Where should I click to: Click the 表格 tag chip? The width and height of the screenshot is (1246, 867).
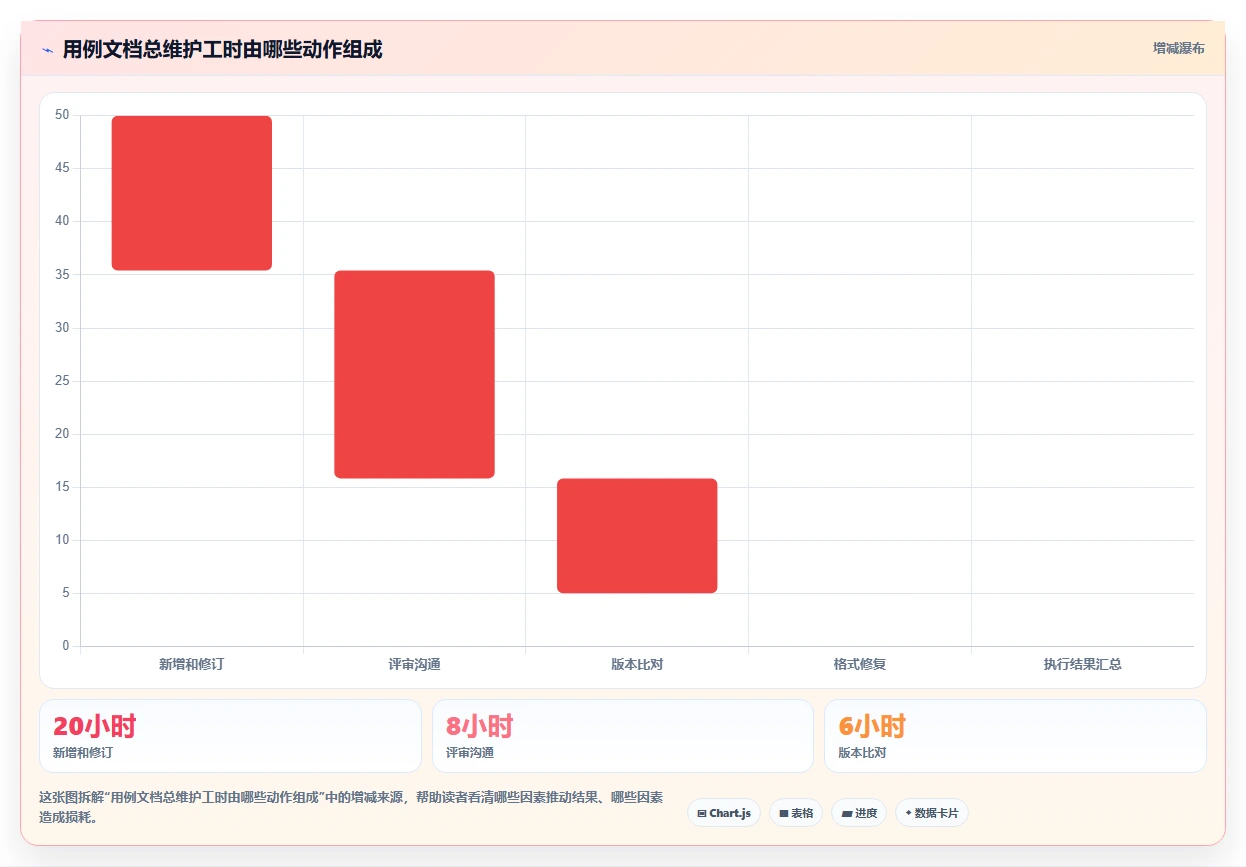(x=796, y=813)
